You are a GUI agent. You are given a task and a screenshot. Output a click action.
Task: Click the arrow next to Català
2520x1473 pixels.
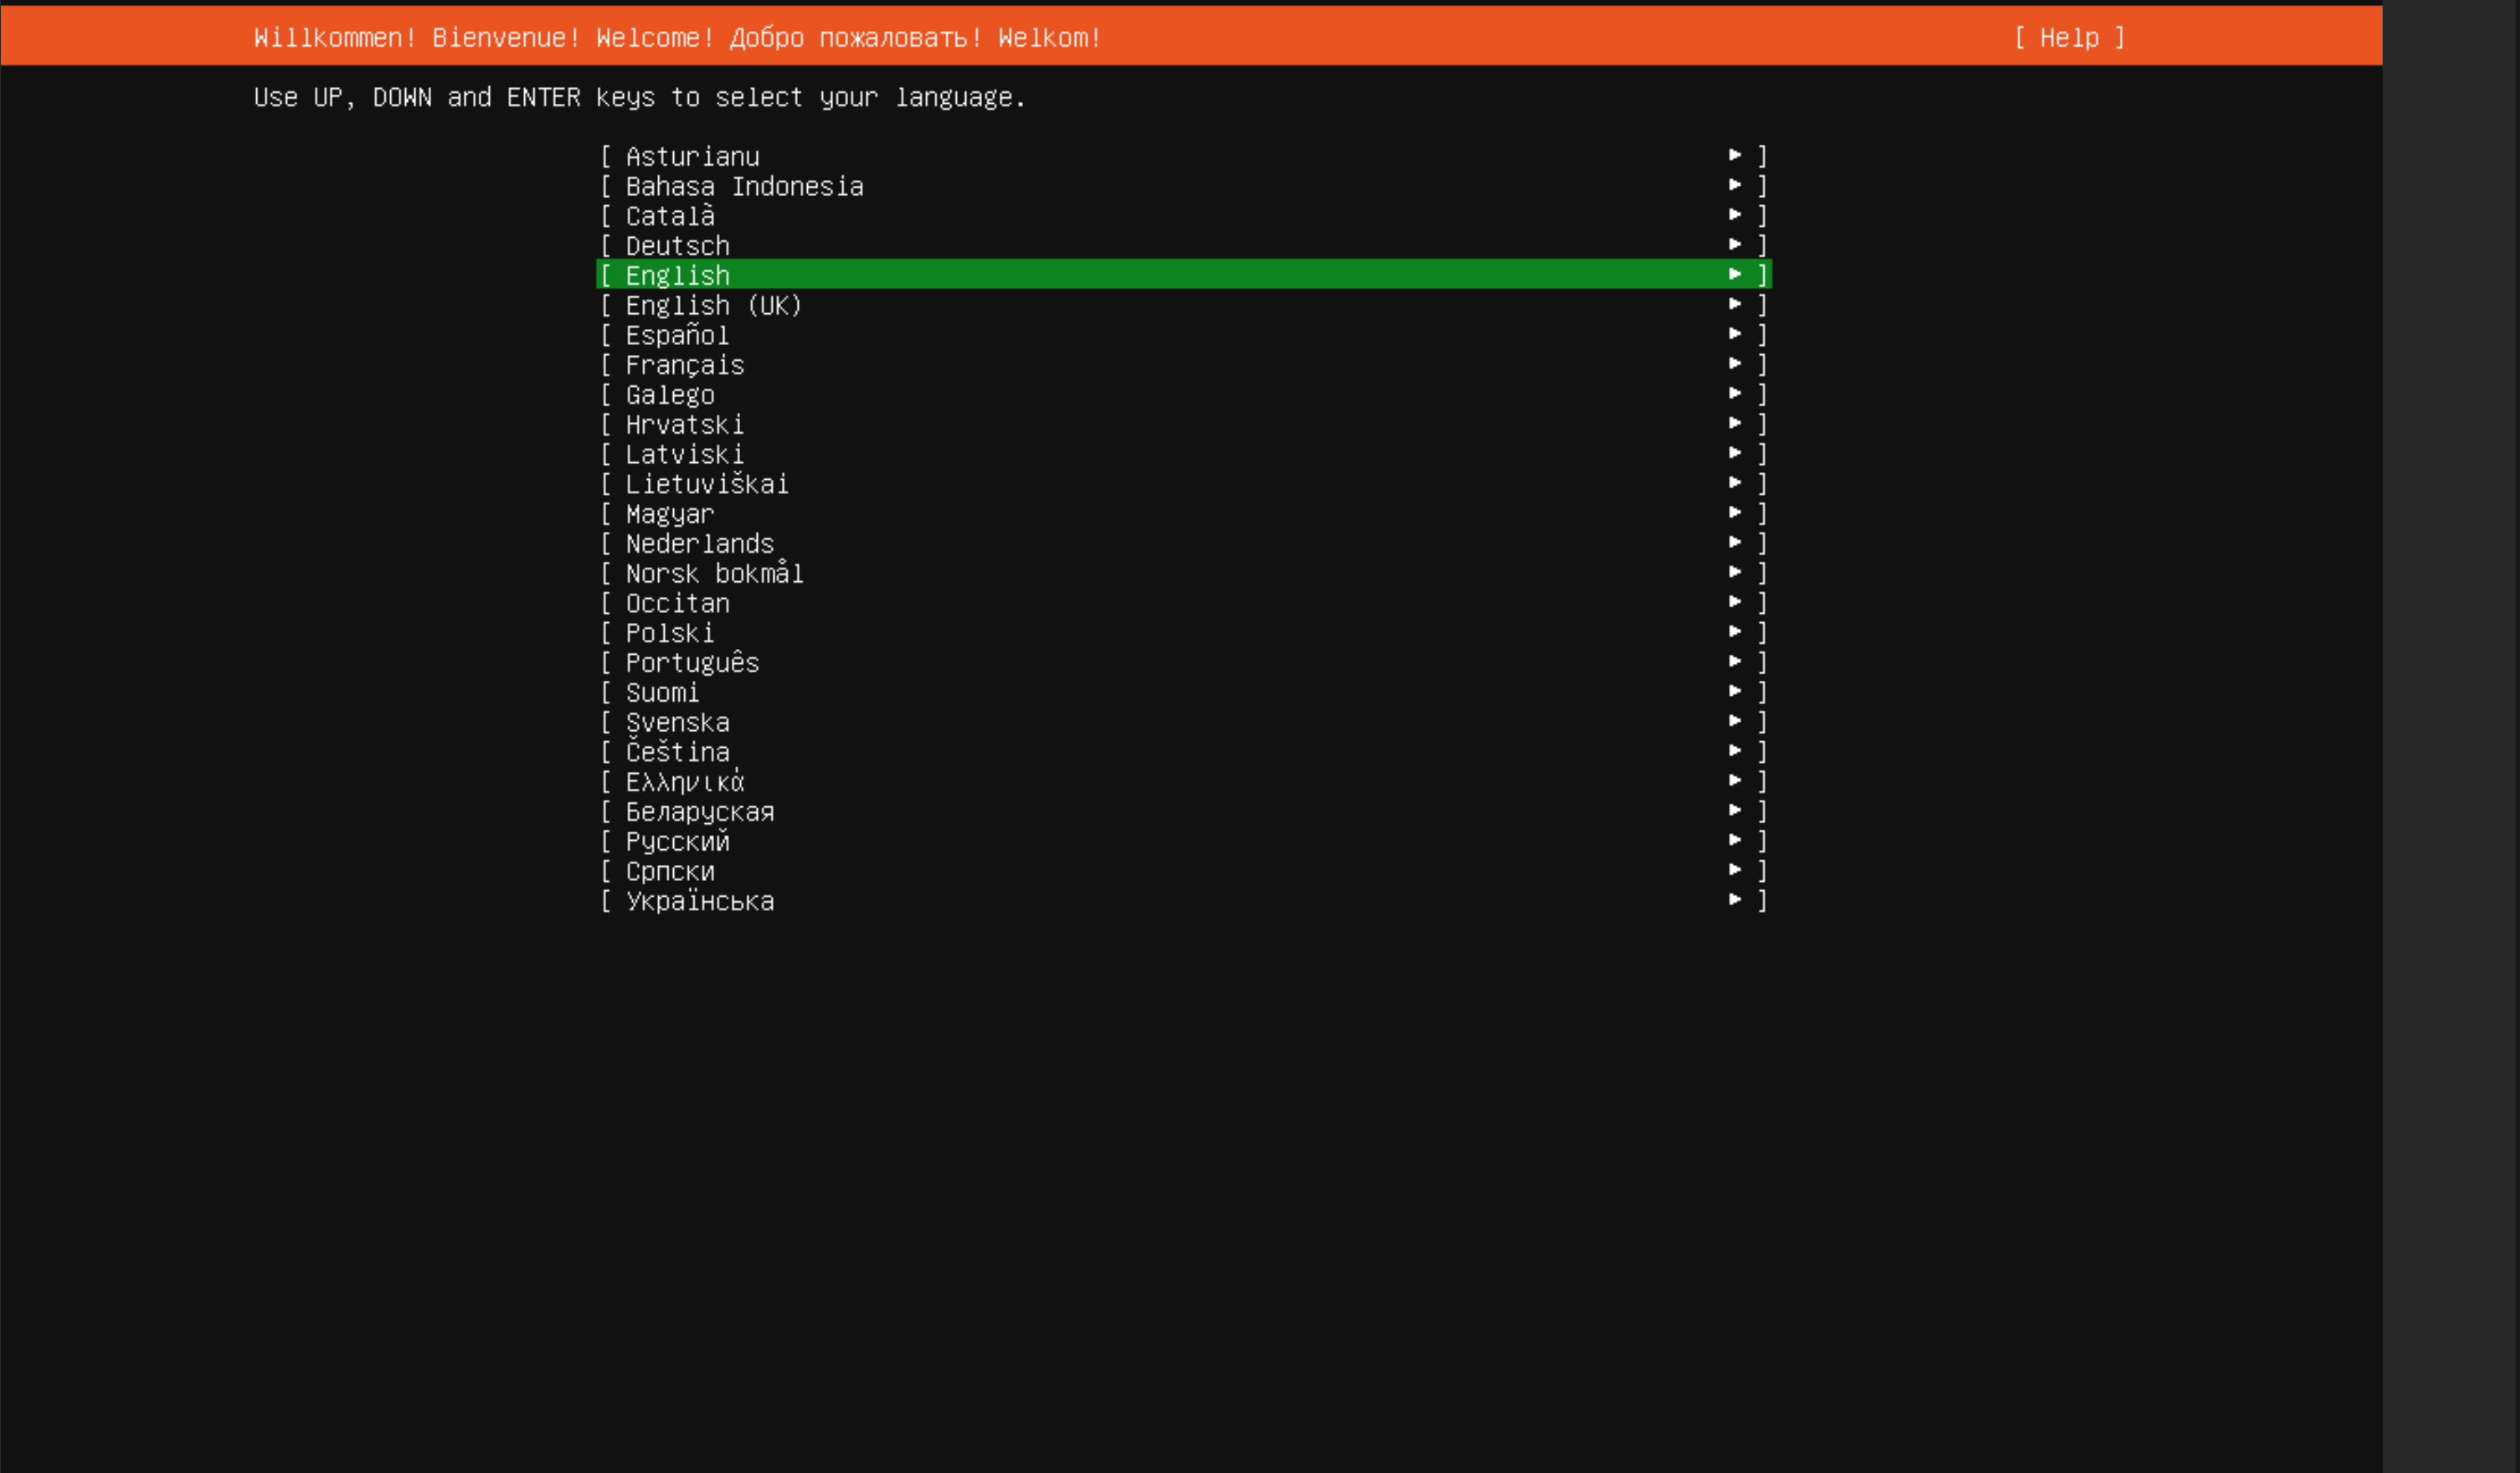click(x=1735, y=215)
